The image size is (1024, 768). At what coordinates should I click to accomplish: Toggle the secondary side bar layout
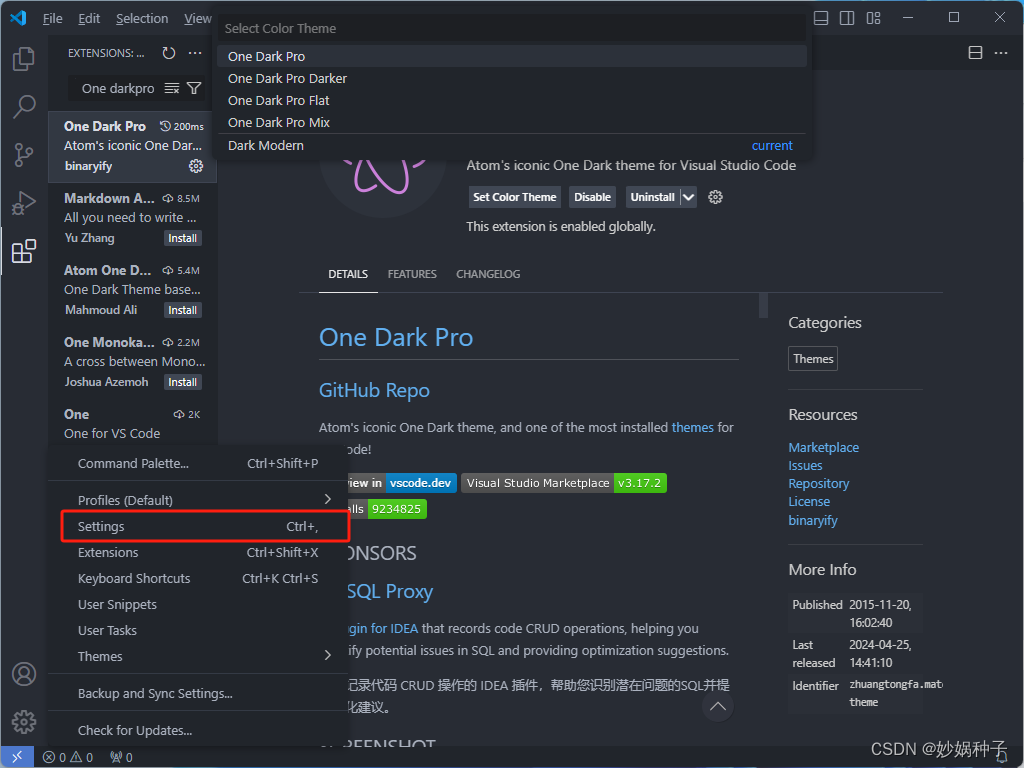click(847, 18)
